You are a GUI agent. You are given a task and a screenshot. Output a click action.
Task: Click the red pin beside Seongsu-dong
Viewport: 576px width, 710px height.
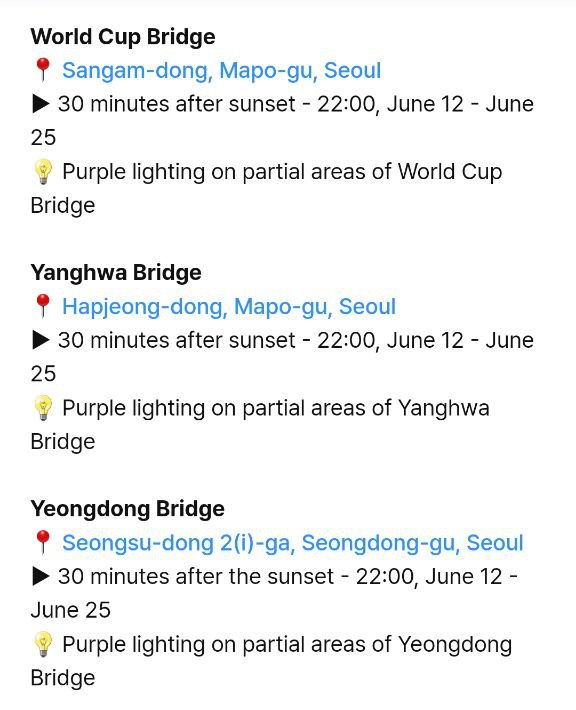pos(43,542)
